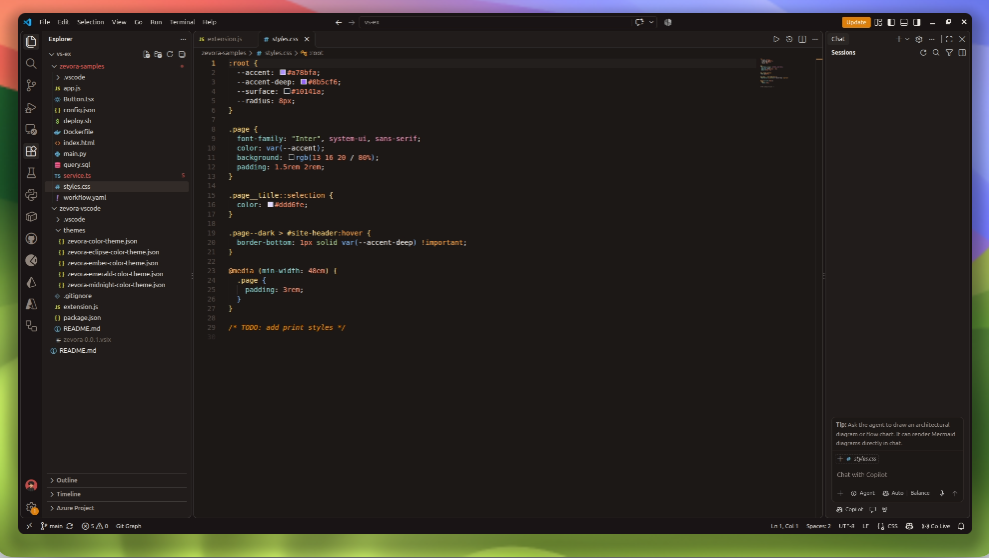Viewport: 989px width, 558px height.
Task: Open the Agent mode picker
Action: (x=862, y=493)
